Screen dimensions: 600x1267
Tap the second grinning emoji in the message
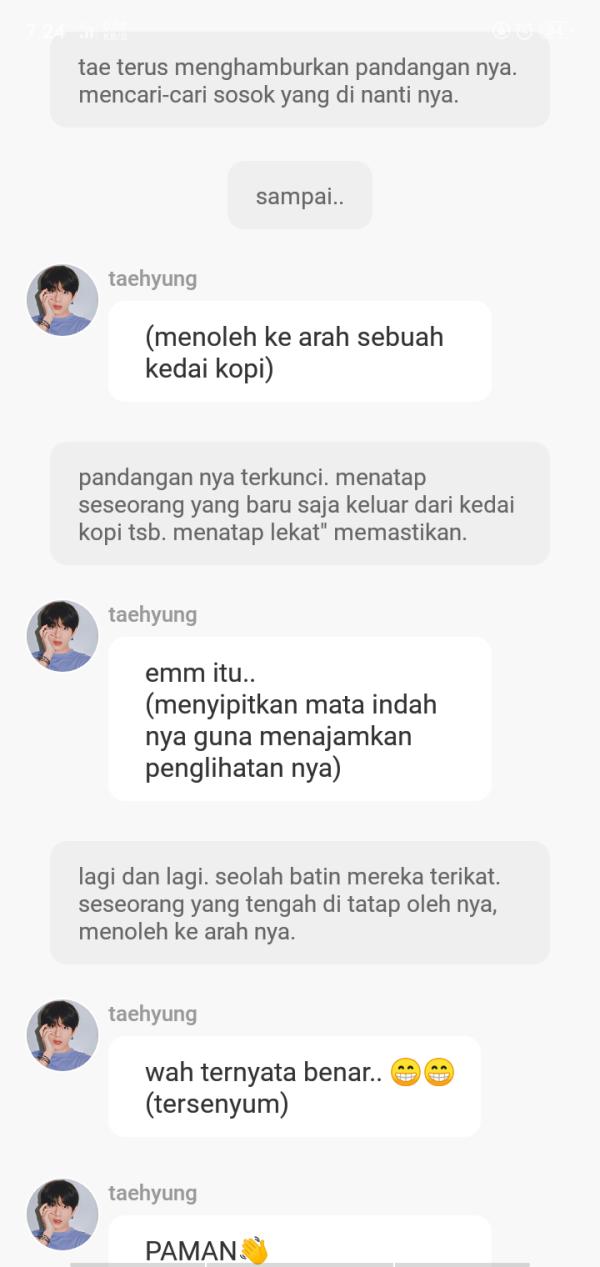click(439, 1073)
